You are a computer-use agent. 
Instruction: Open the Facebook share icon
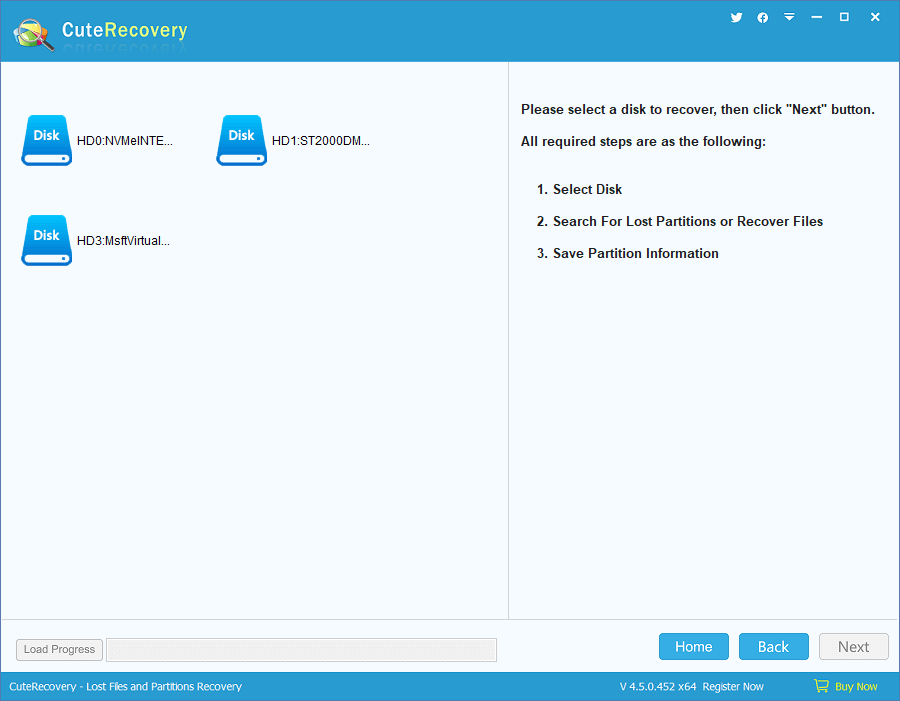click(762, 18)
